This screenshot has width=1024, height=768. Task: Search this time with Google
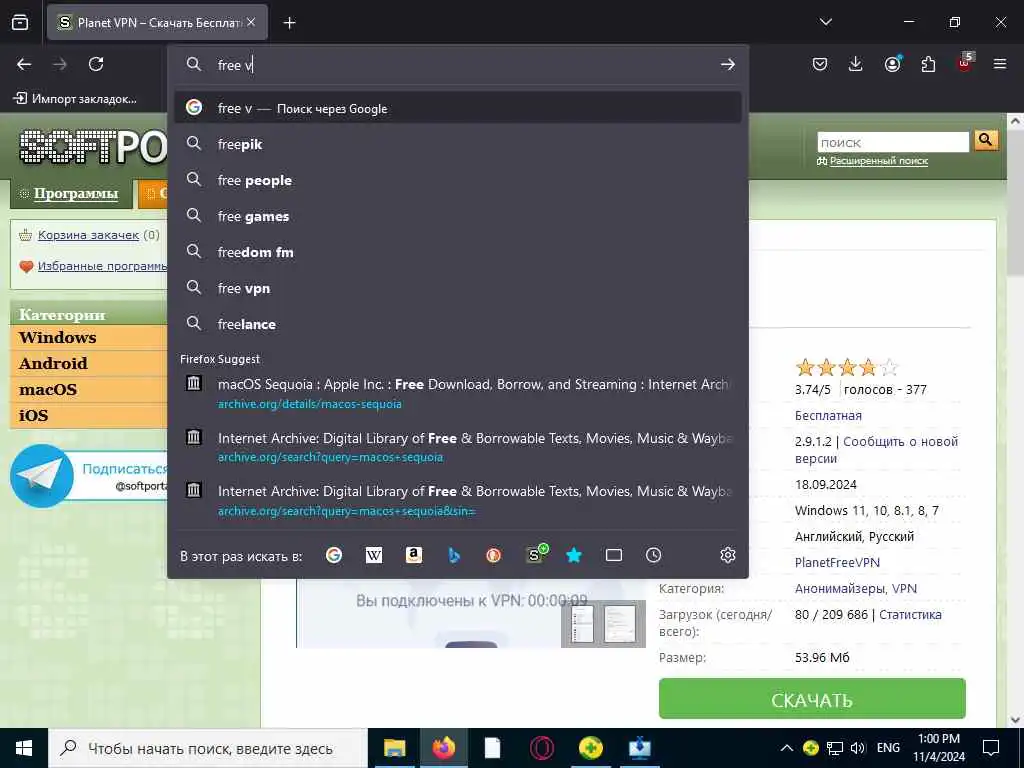click(x=334, y=555)
